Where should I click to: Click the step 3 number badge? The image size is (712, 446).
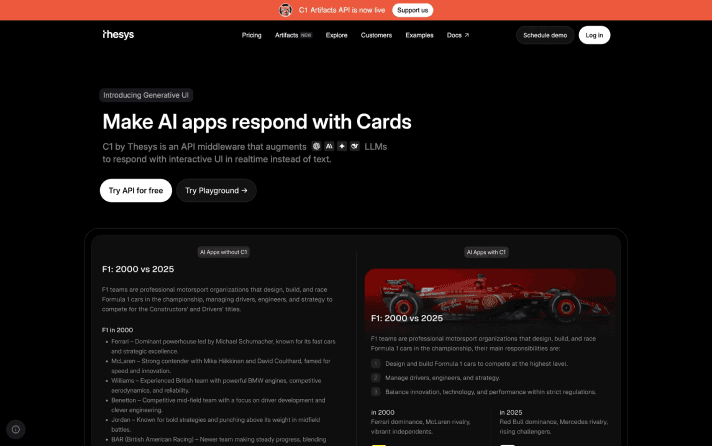coord(376,391)
